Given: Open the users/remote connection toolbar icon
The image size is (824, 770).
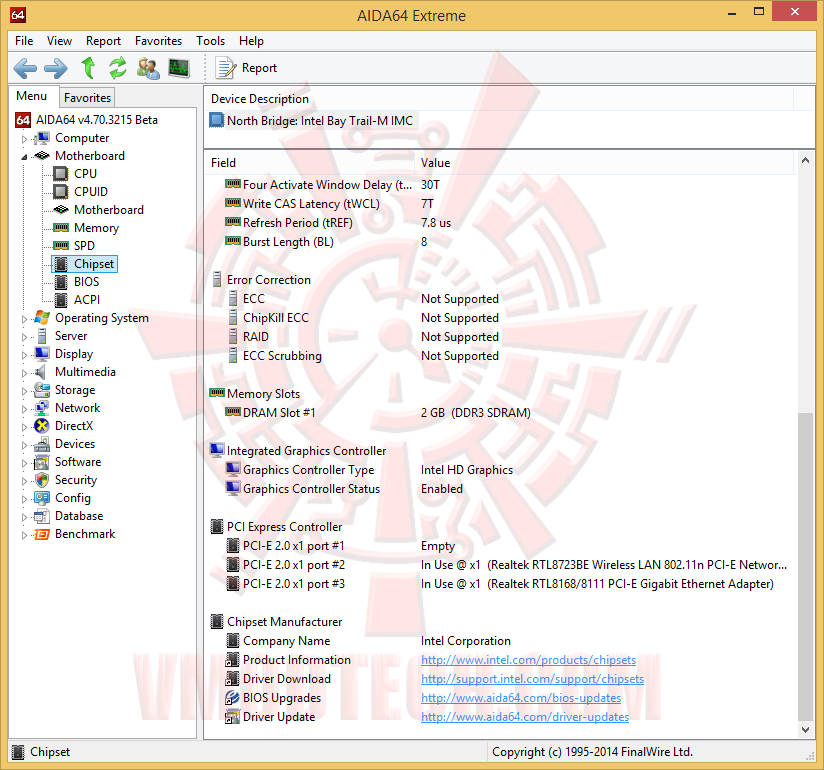Looking at the screenshot, I should (x=148, y=68).
